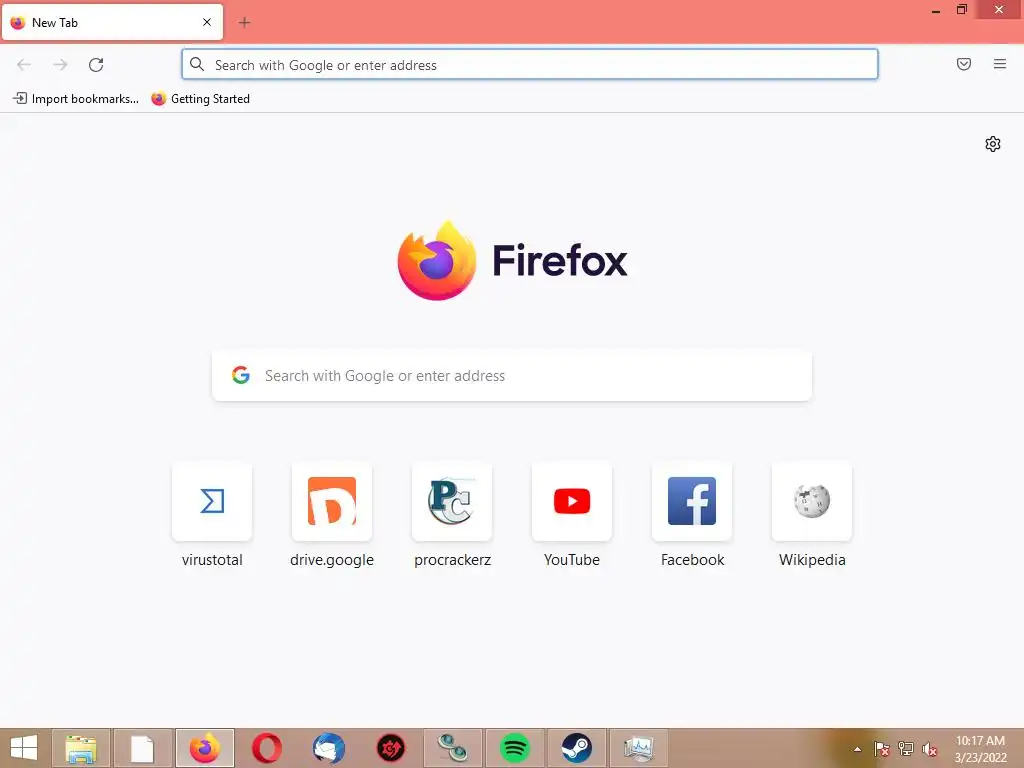
Task: Click the address bar search field
Action: [x=530, y=65]
